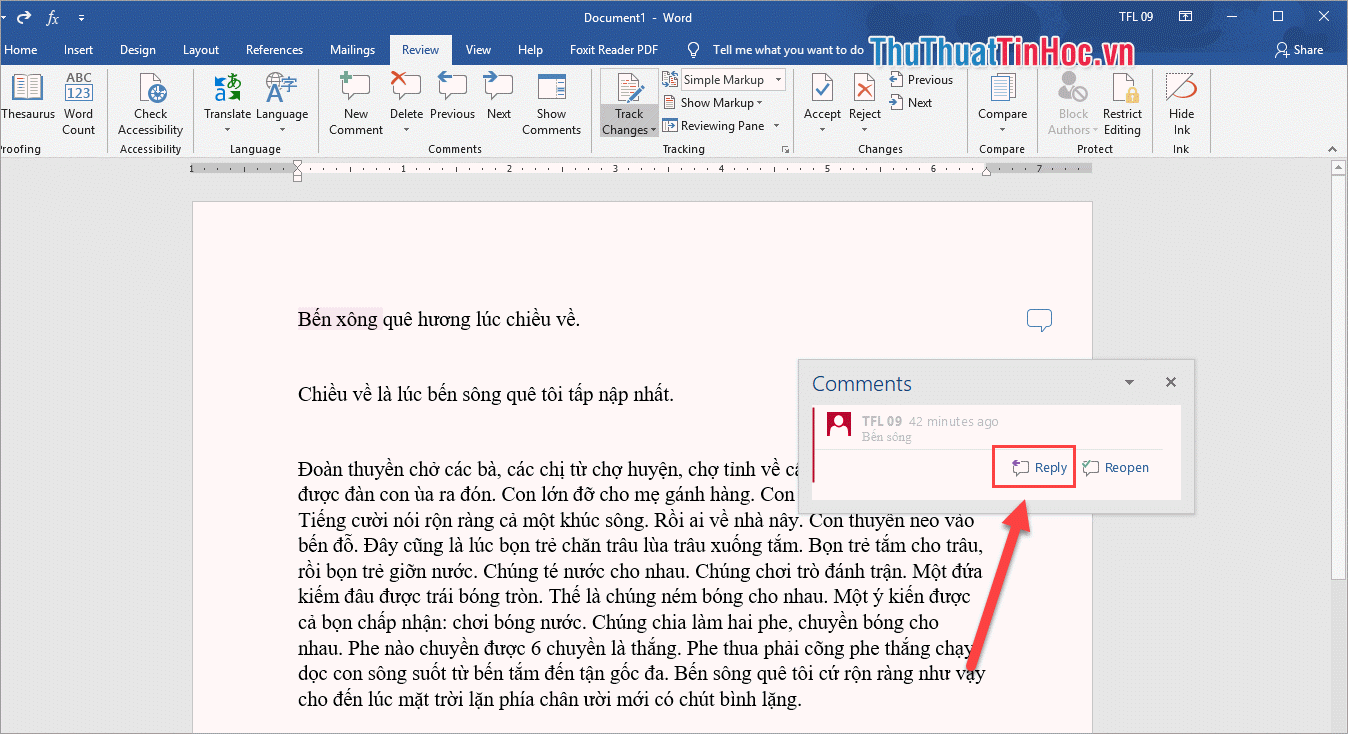This screenshot has height=734, width=1348.
Task: Click the first-line indent ruler marker
Action: click(x=297, y=165)
